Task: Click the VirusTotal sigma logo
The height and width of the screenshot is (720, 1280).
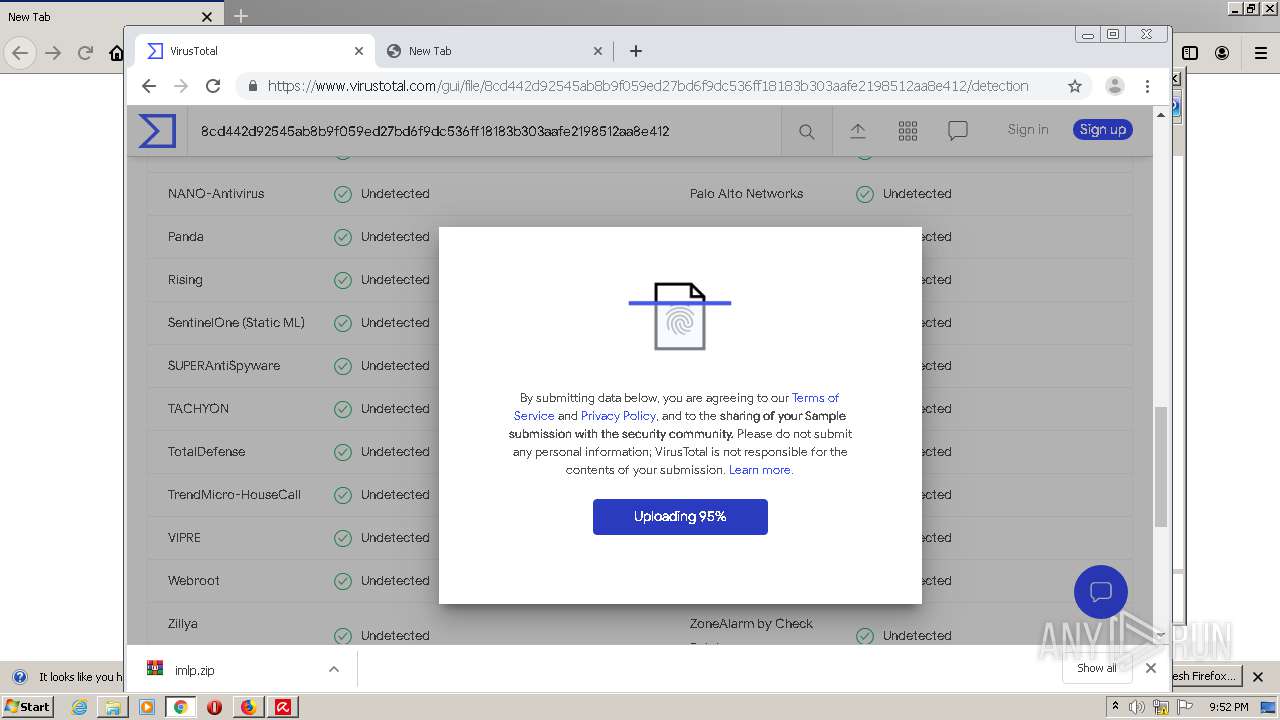Action: (x=157, y=131)
